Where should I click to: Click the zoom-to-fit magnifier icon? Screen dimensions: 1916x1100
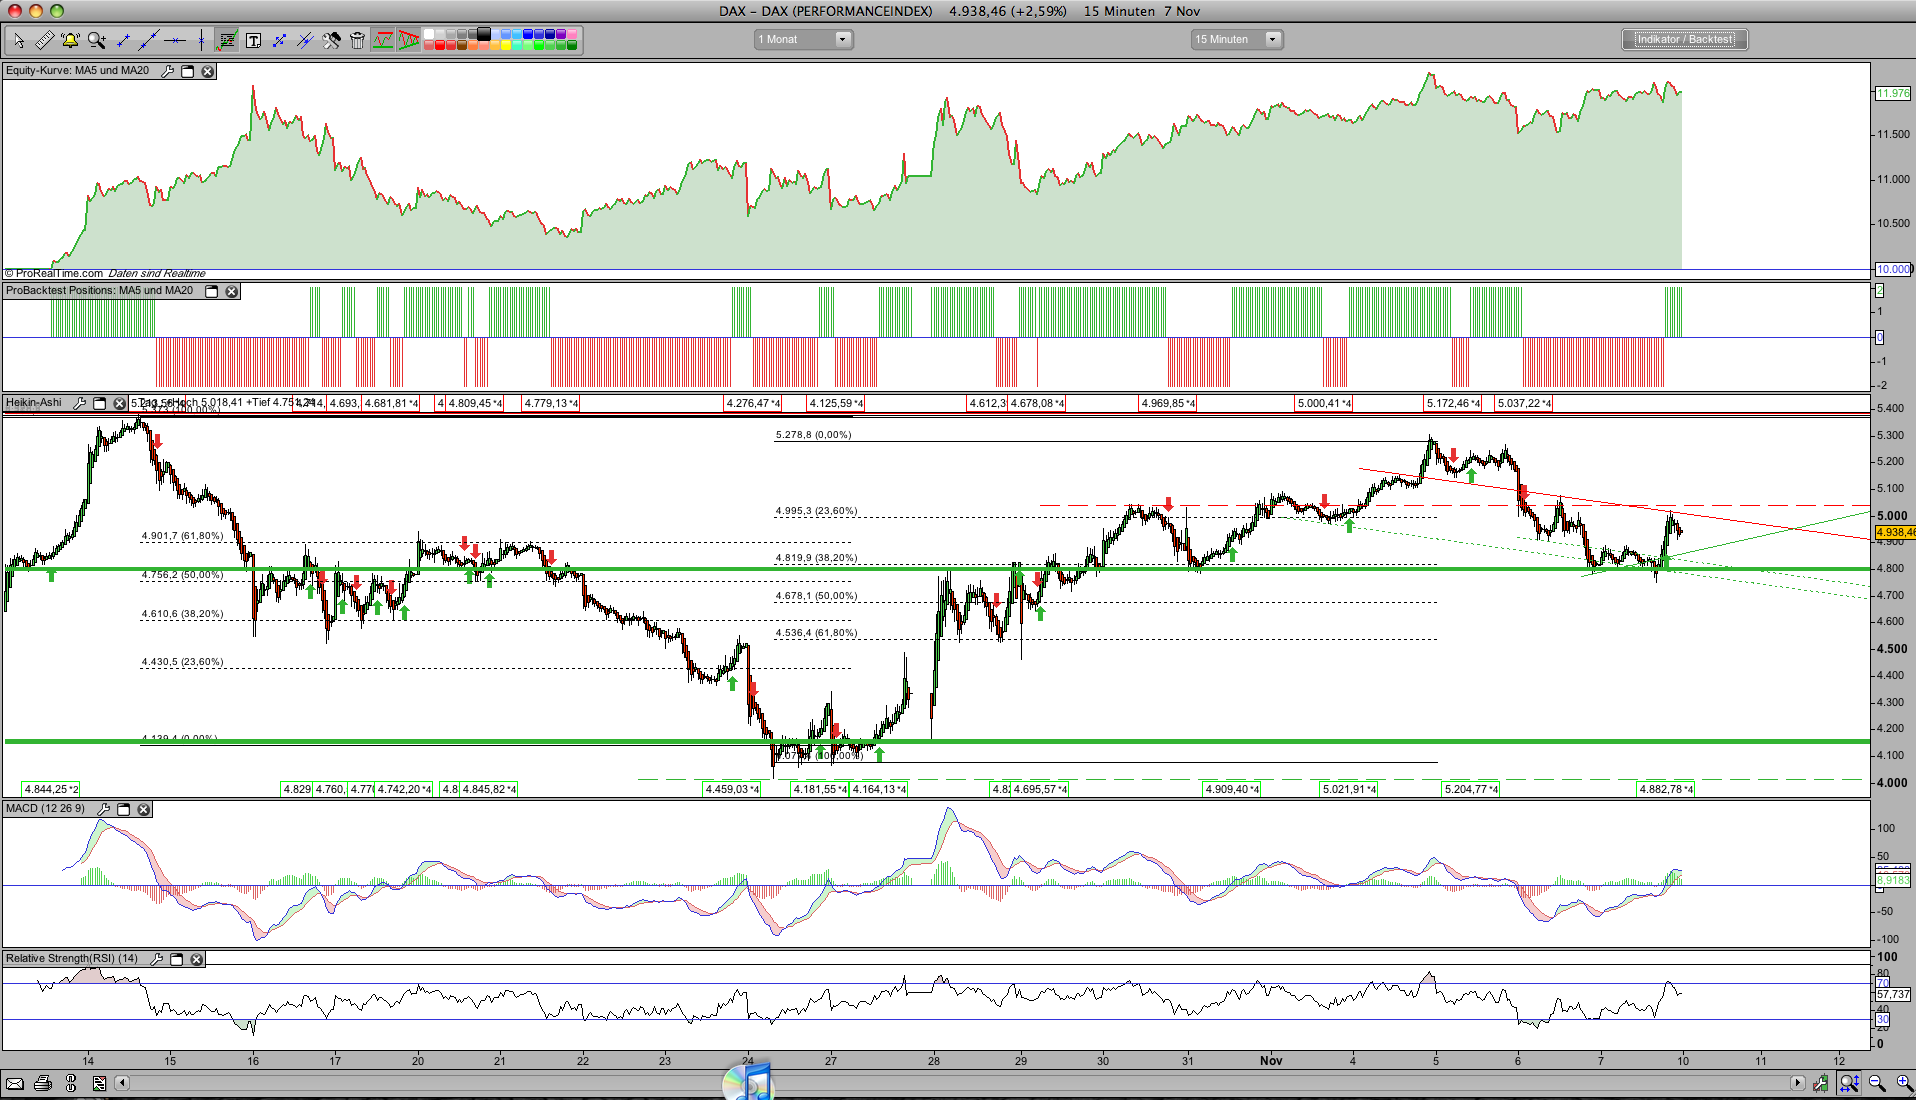1849,1083
